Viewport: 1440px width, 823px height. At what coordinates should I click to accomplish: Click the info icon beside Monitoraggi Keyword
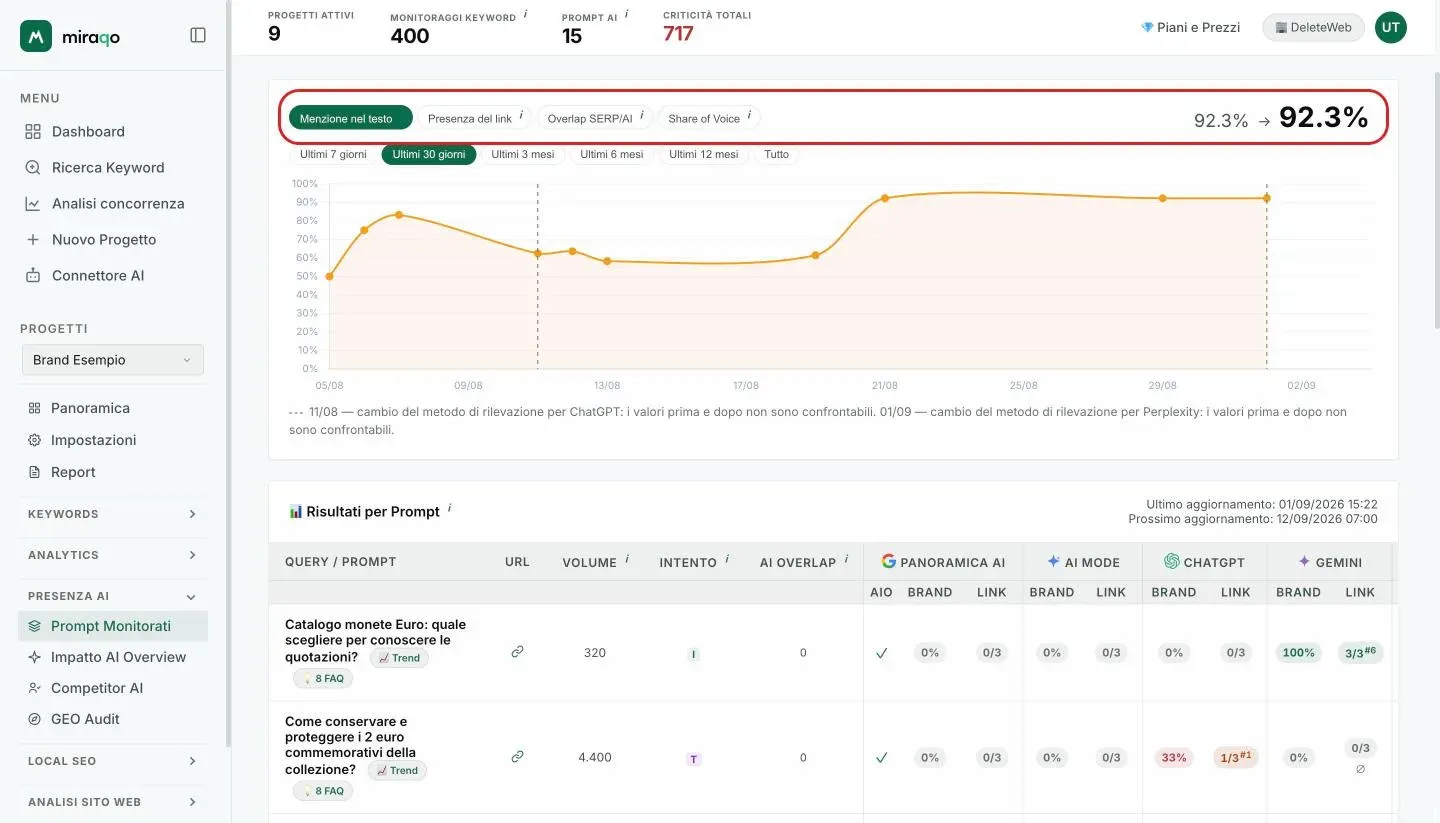pos(526,15)
